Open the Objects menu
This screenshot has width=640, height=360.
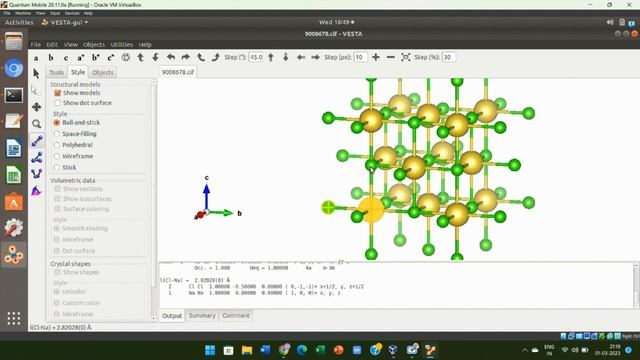[x=94, y=44]
